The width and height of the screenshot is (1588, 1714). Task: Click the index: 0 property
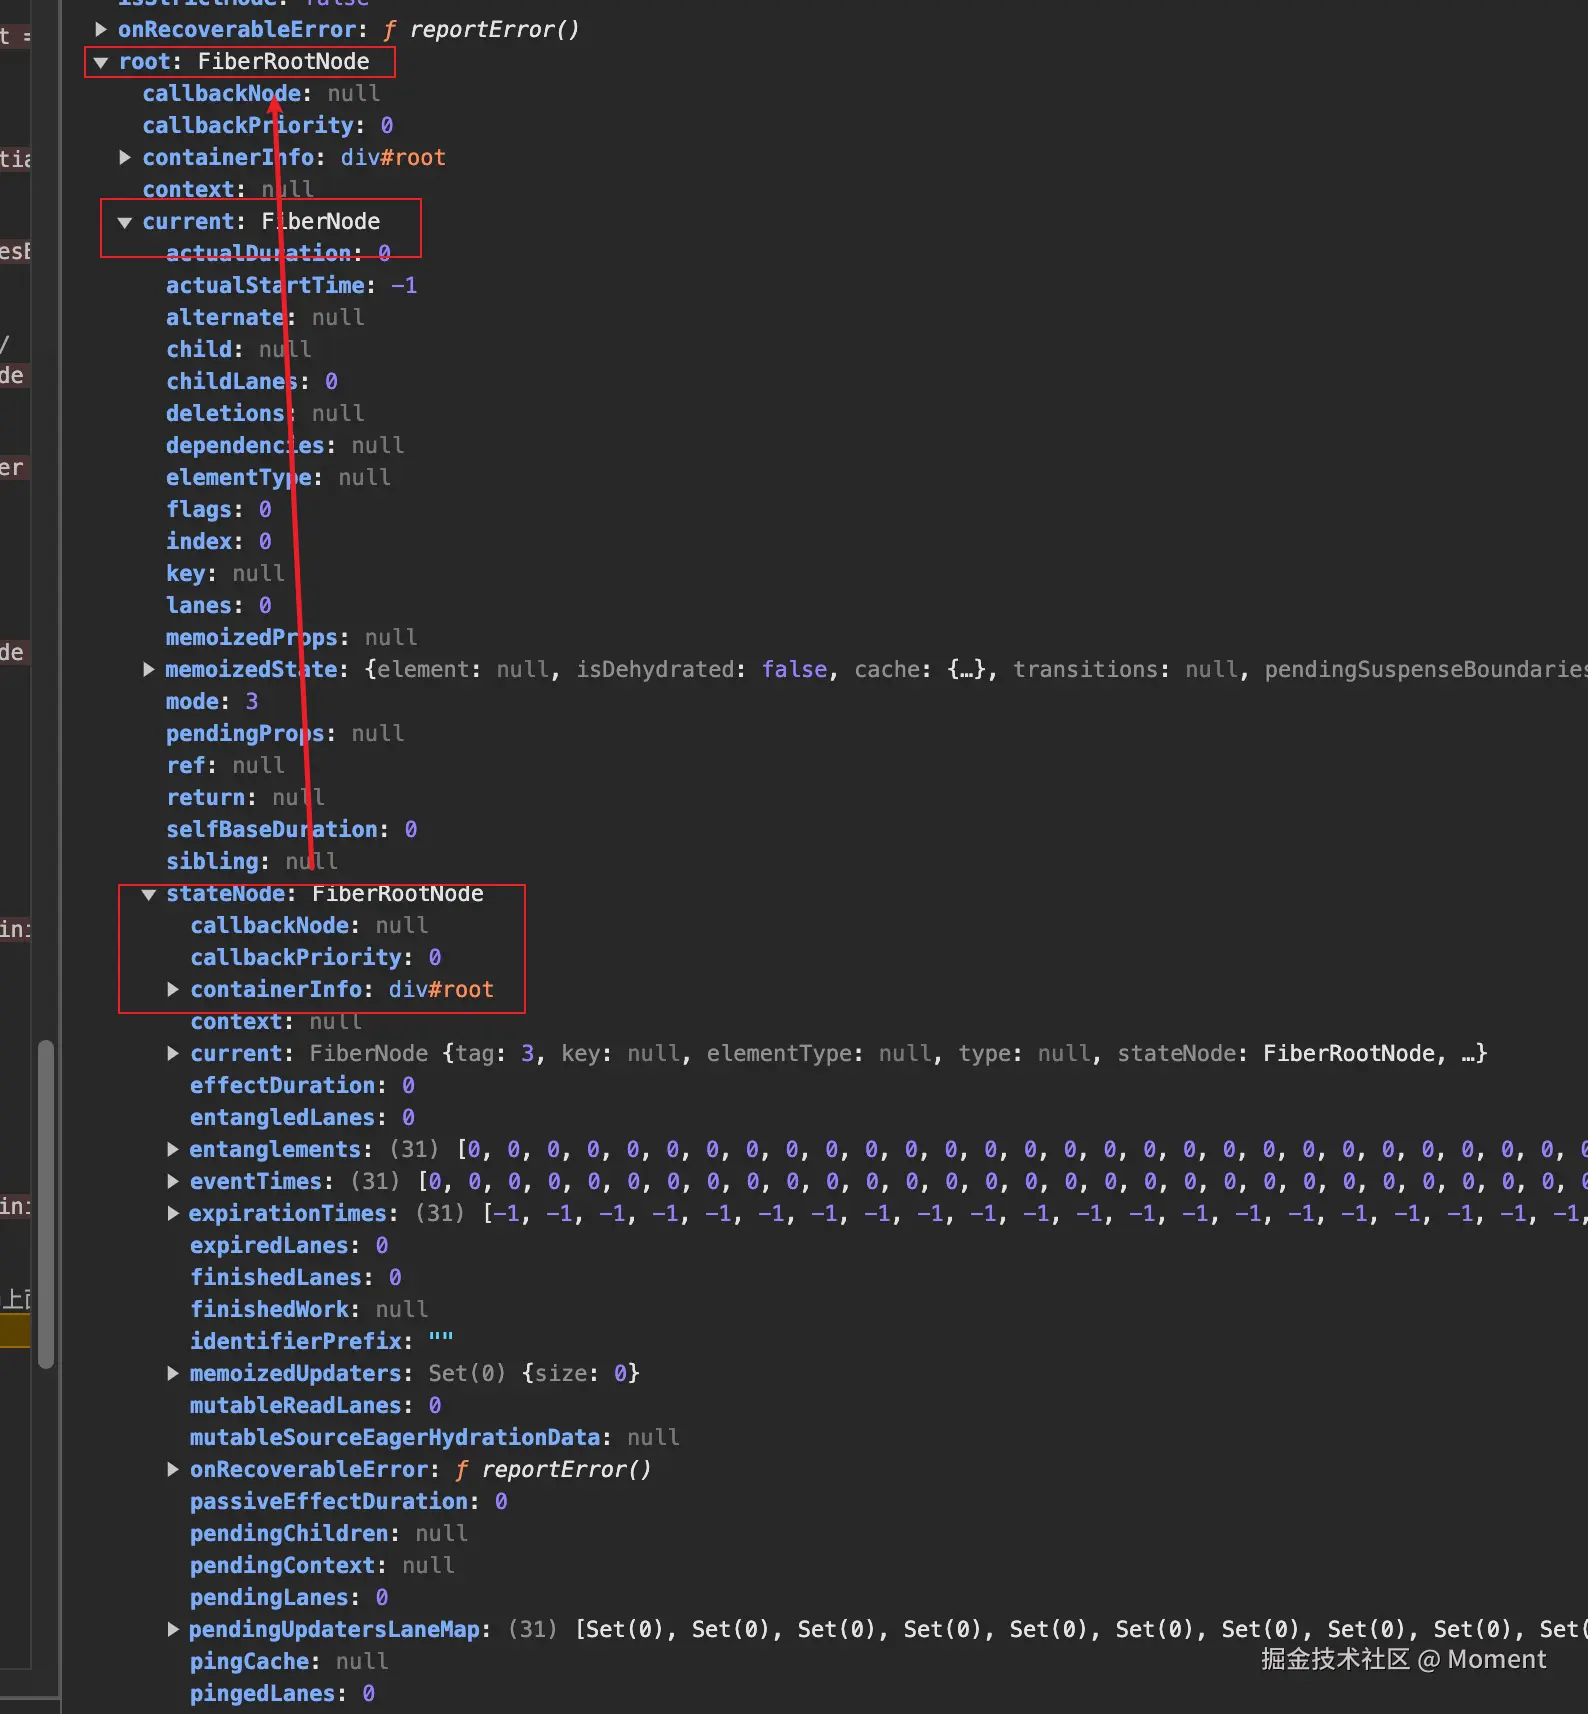pyautogui.click(x=219, y=542)
